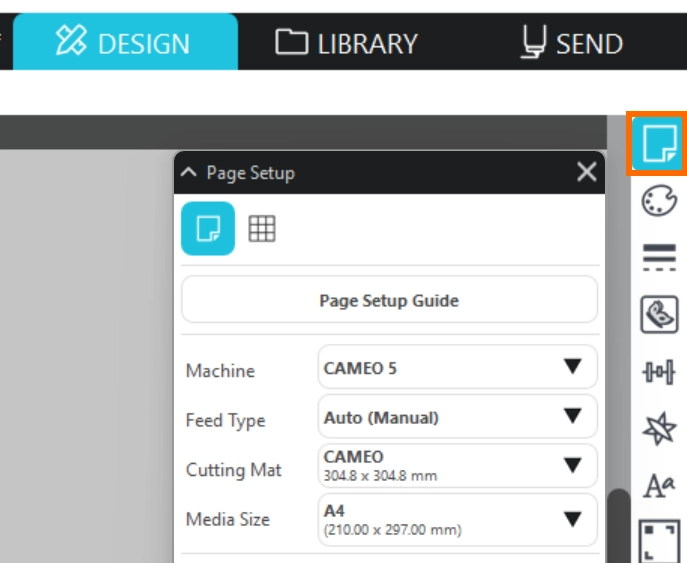Open the Replicate/Align spacing panel icon
Screen dimensions: 687x563
pos(659,373)
